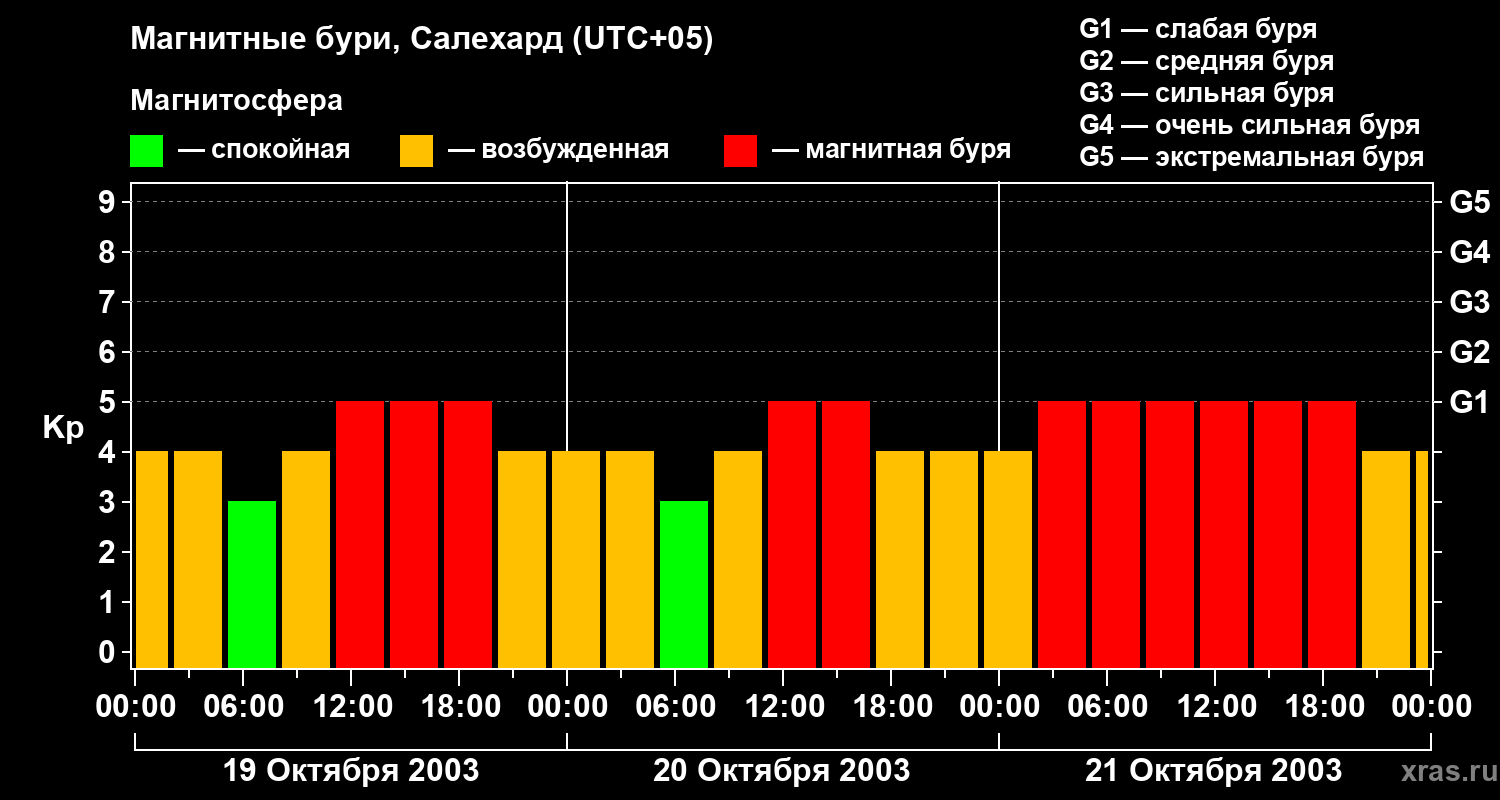Click the red «магнитная буря» legend swatch

tap(741, 151)
